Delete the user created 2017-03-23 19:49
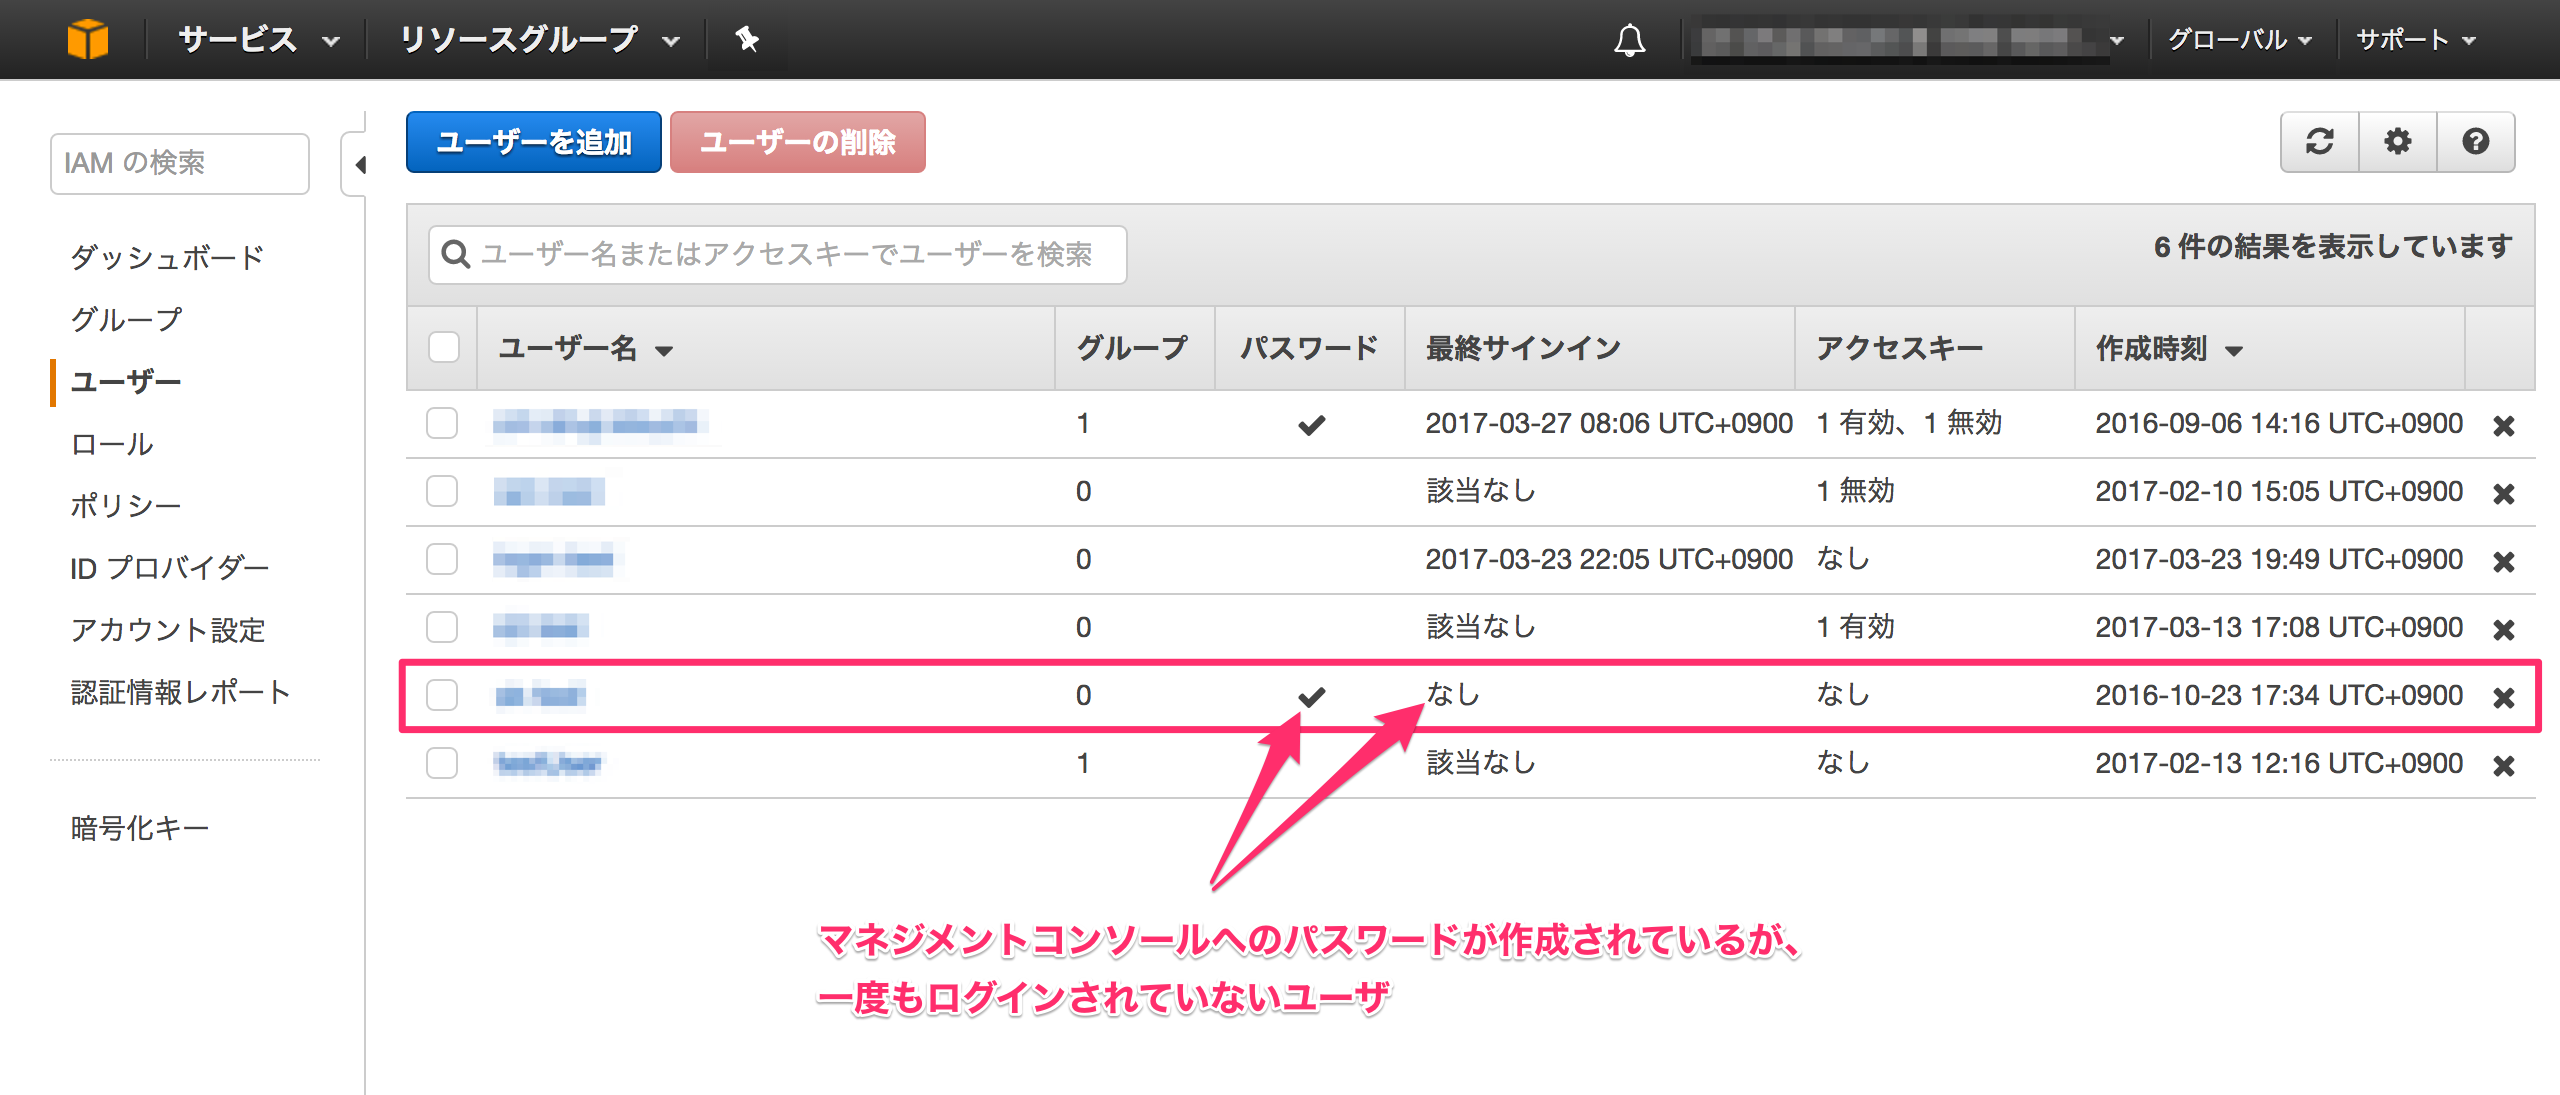Image resolution: width=2560 pixels, height=1095 pixels. (x=2504, y=562)
